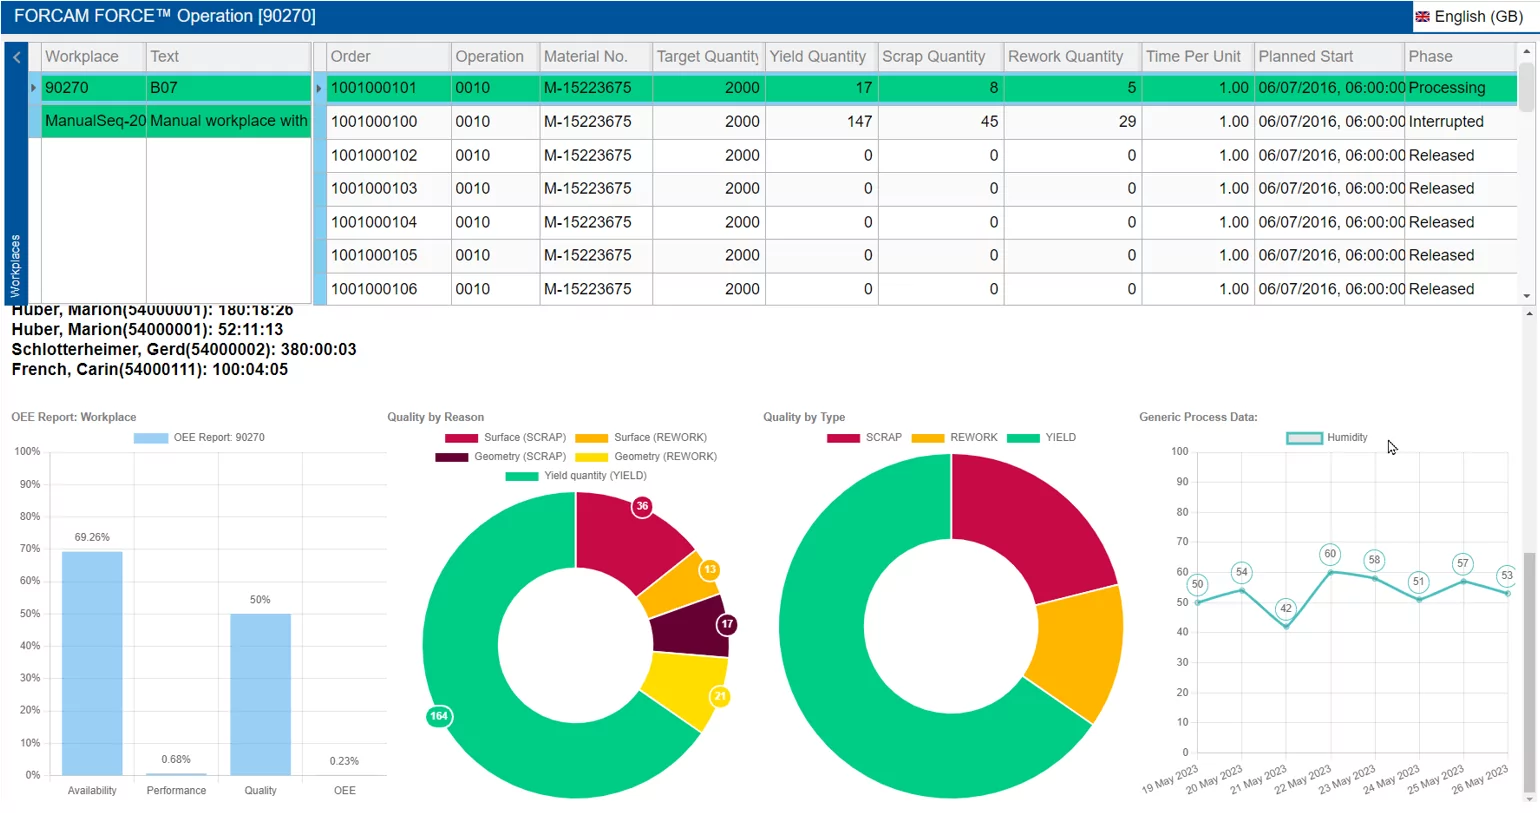The width and height of the screenshot is (1540, 813).
Task: Click the UK flag language icon
Action: pyautogui.click(x=1422, y=17)
